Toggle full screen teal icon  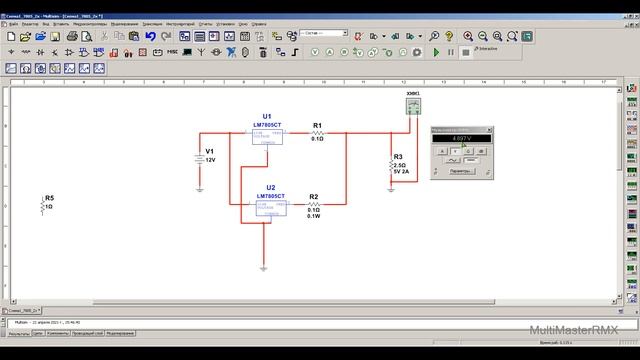click(527, 36)
